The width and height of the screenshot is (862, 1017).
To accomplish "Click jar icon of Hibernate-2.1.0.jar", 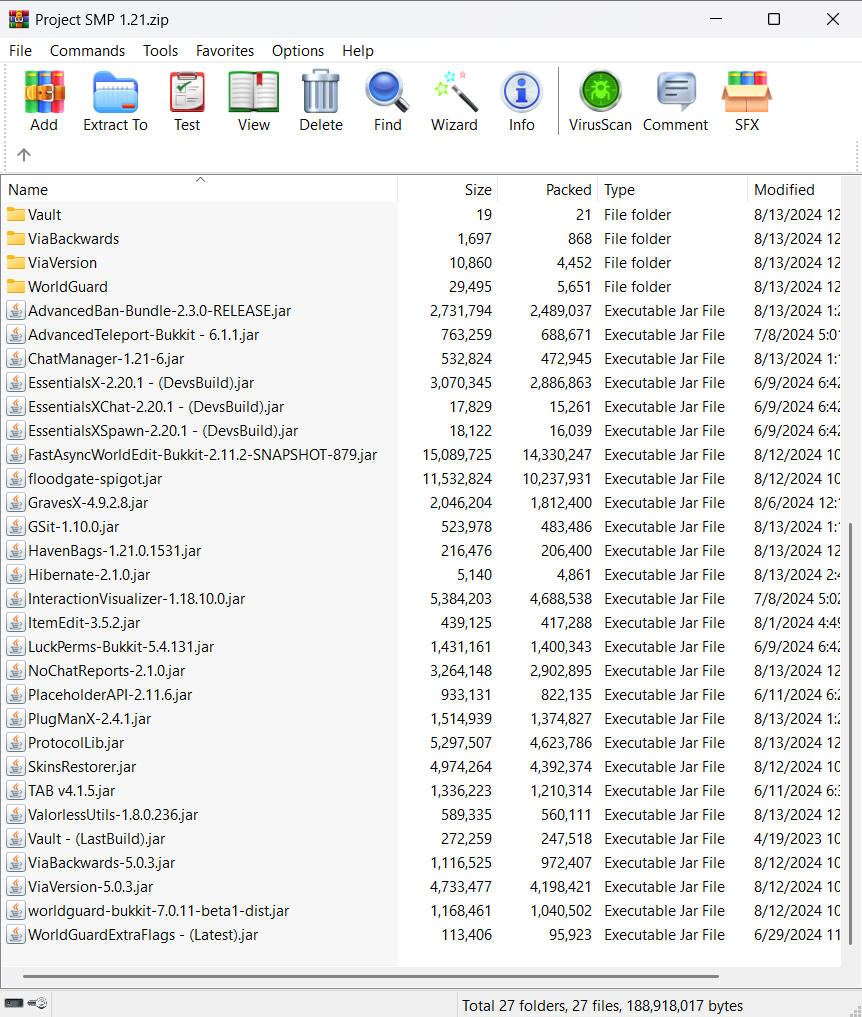I will (x=16, y=575).
